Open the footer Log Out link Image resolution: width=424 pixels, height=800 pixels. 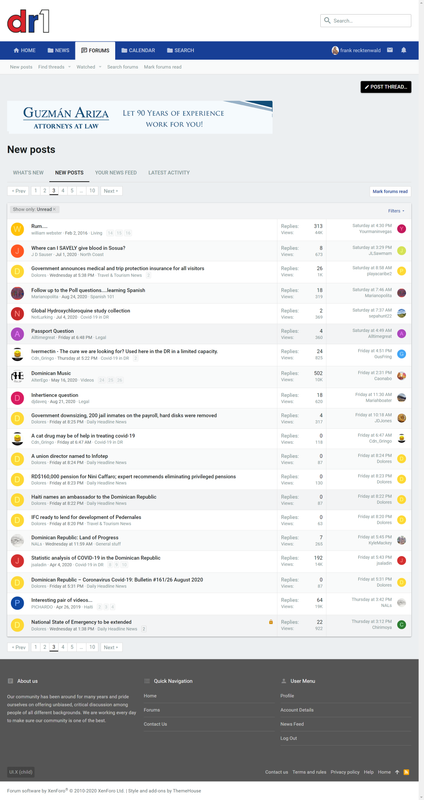tap(289, 738)
